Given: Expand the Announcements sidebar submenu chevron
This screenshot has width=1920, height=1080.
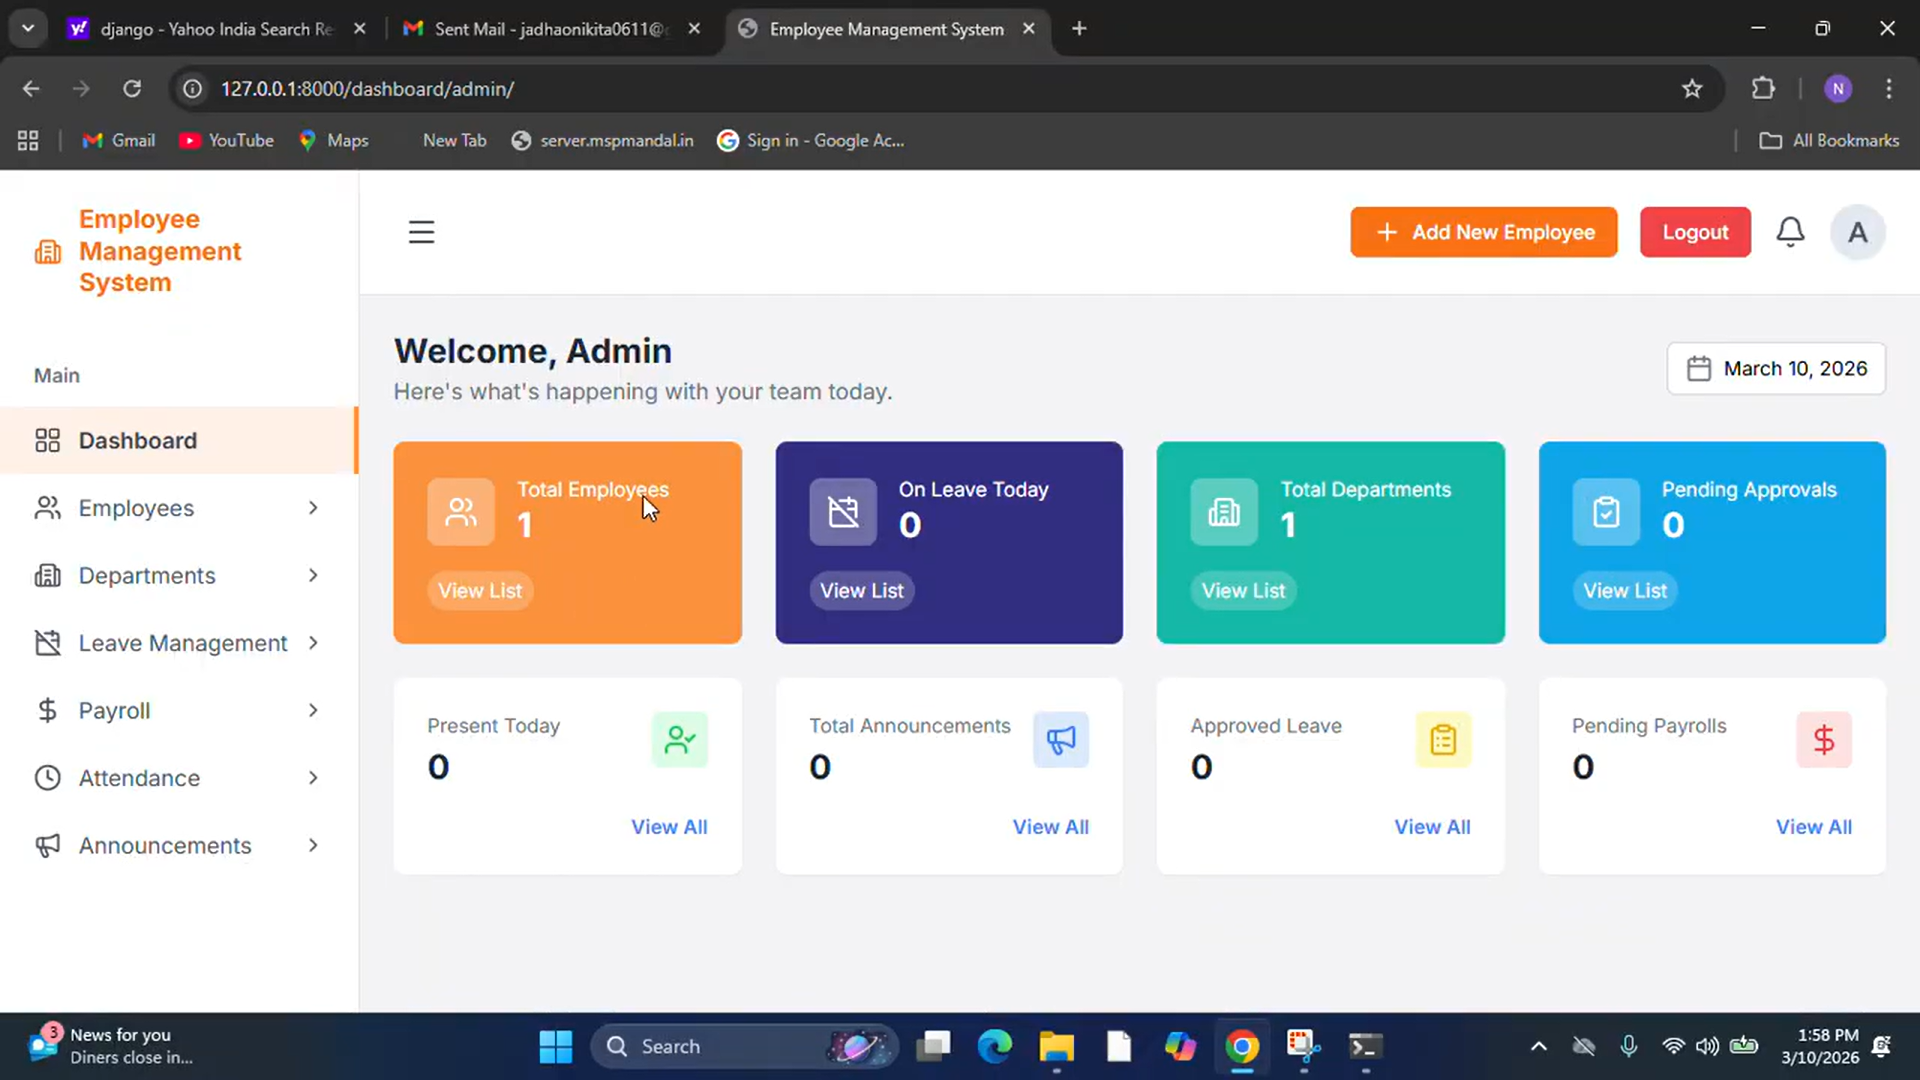Looking at the screenshot, I should (x=313, y=846).
